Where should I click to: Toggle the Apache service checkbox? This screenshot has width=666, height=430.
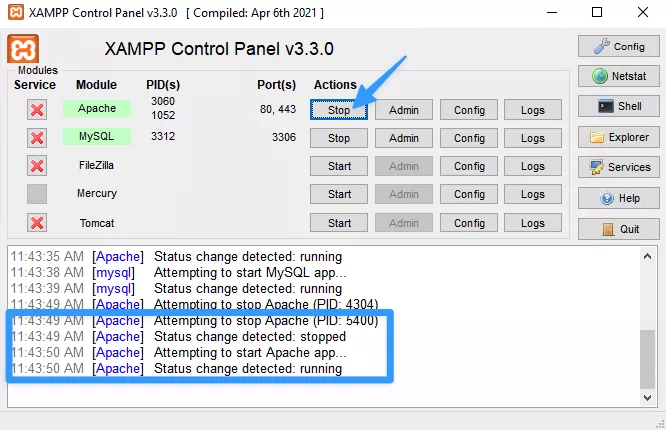pos(37,109)
